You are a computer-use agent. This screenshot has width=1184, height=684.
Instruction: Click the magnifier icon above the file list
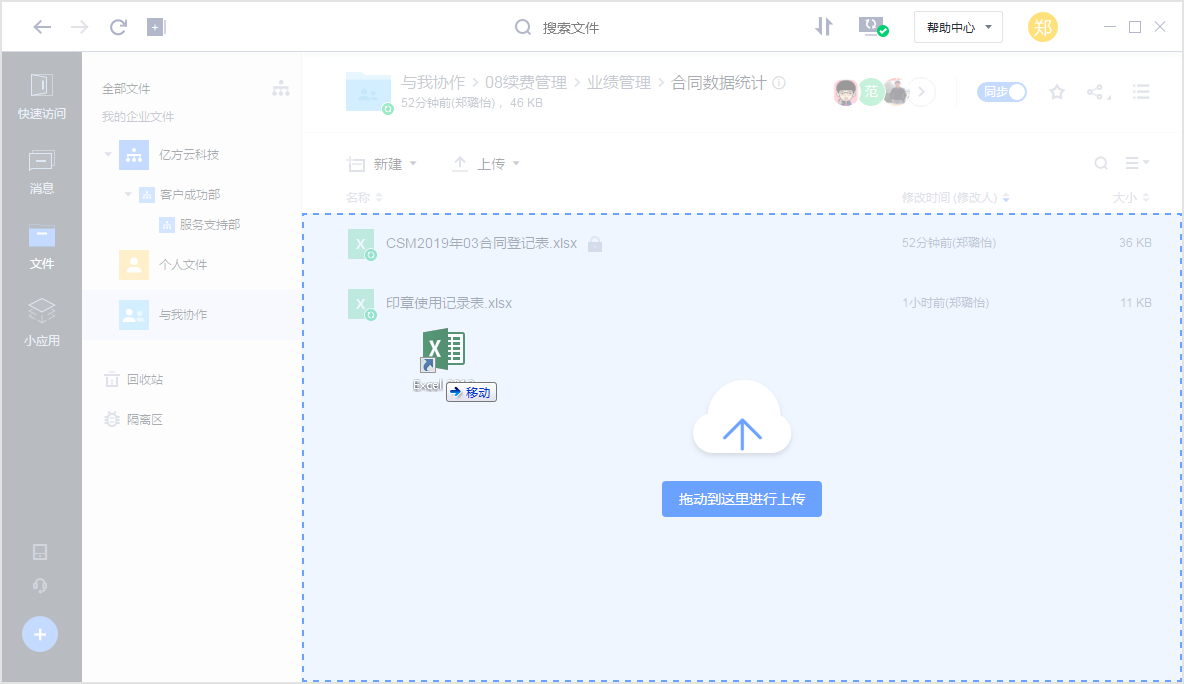pyautogui.click(x=1100, y=162)
